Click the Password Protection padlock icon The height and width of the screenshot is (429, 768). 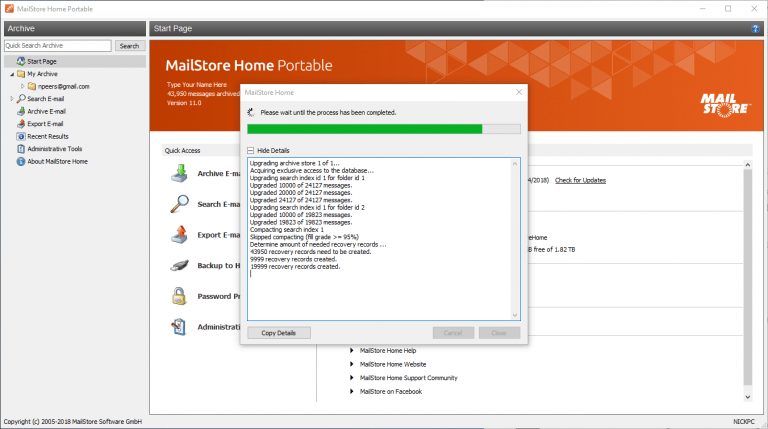[179, 296]
